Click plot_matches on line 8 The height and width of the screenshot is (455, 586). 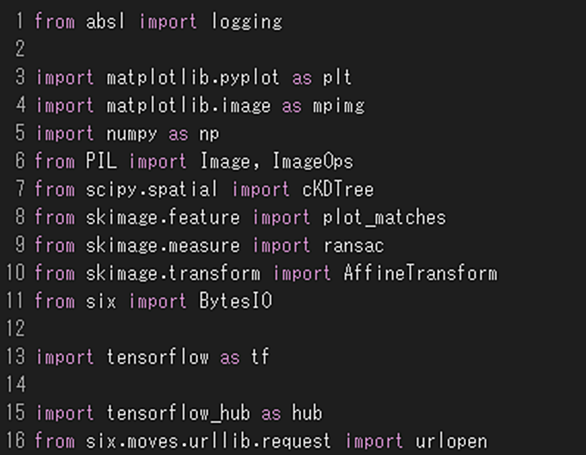point(384,218)
